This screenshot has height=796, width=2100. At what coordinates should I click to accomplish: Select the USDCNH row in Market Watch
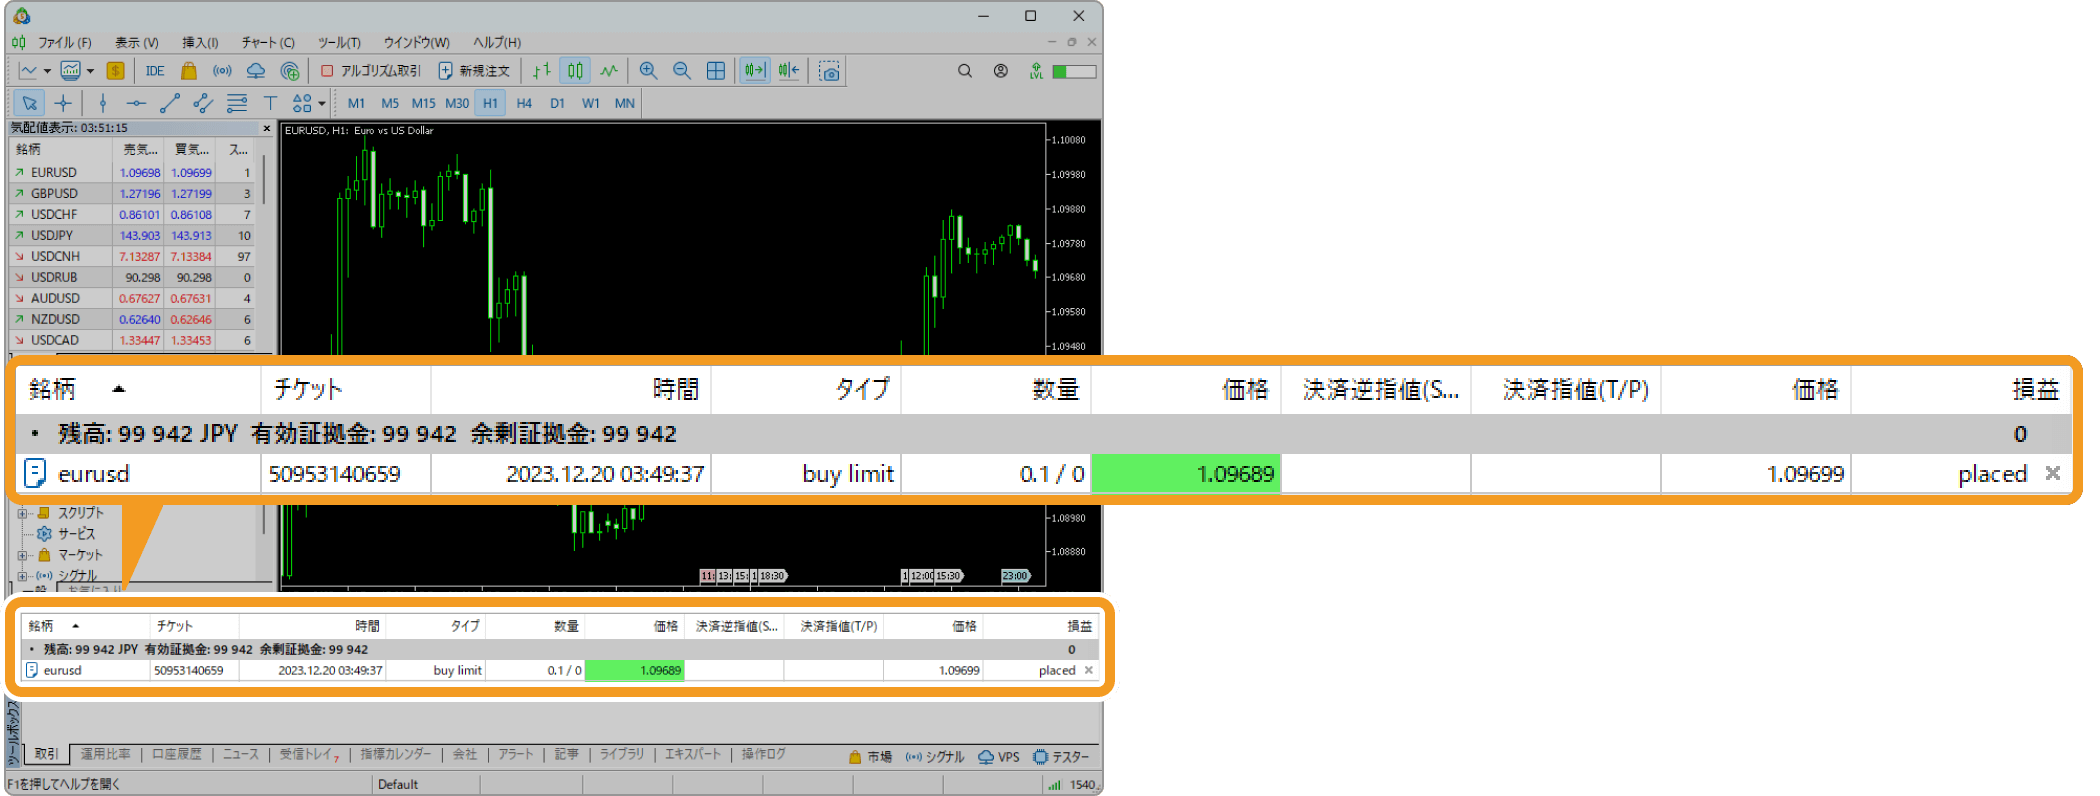(132, 256)
